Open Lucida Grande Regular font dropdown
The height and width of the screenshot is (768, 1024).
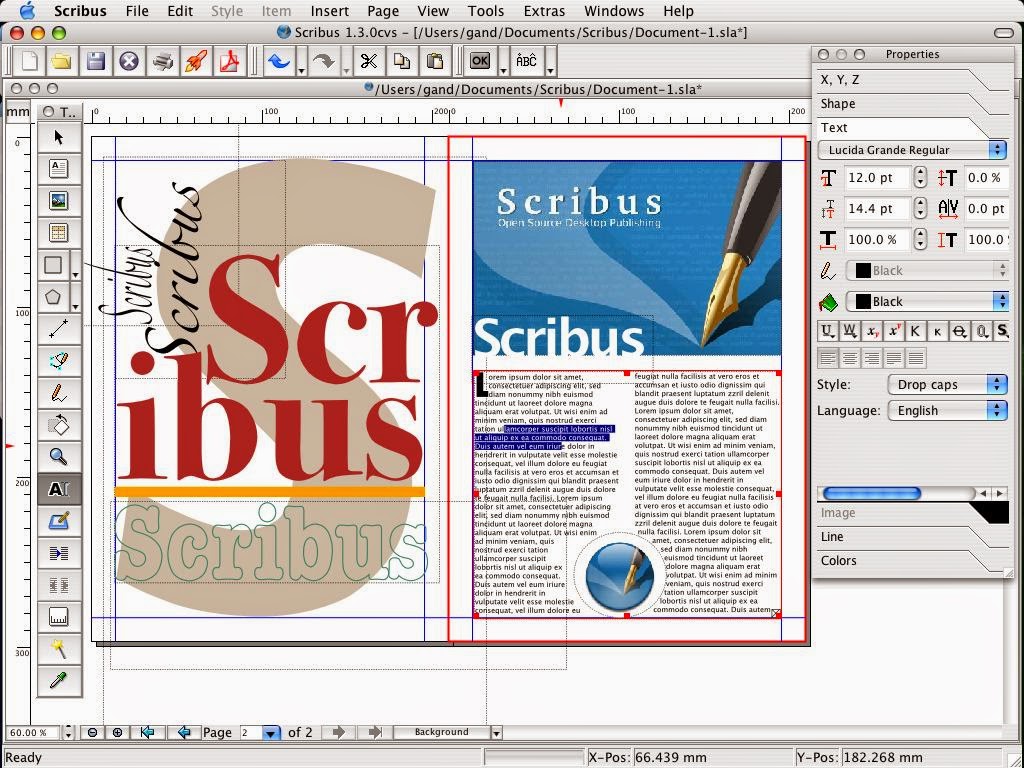point(912,150)
